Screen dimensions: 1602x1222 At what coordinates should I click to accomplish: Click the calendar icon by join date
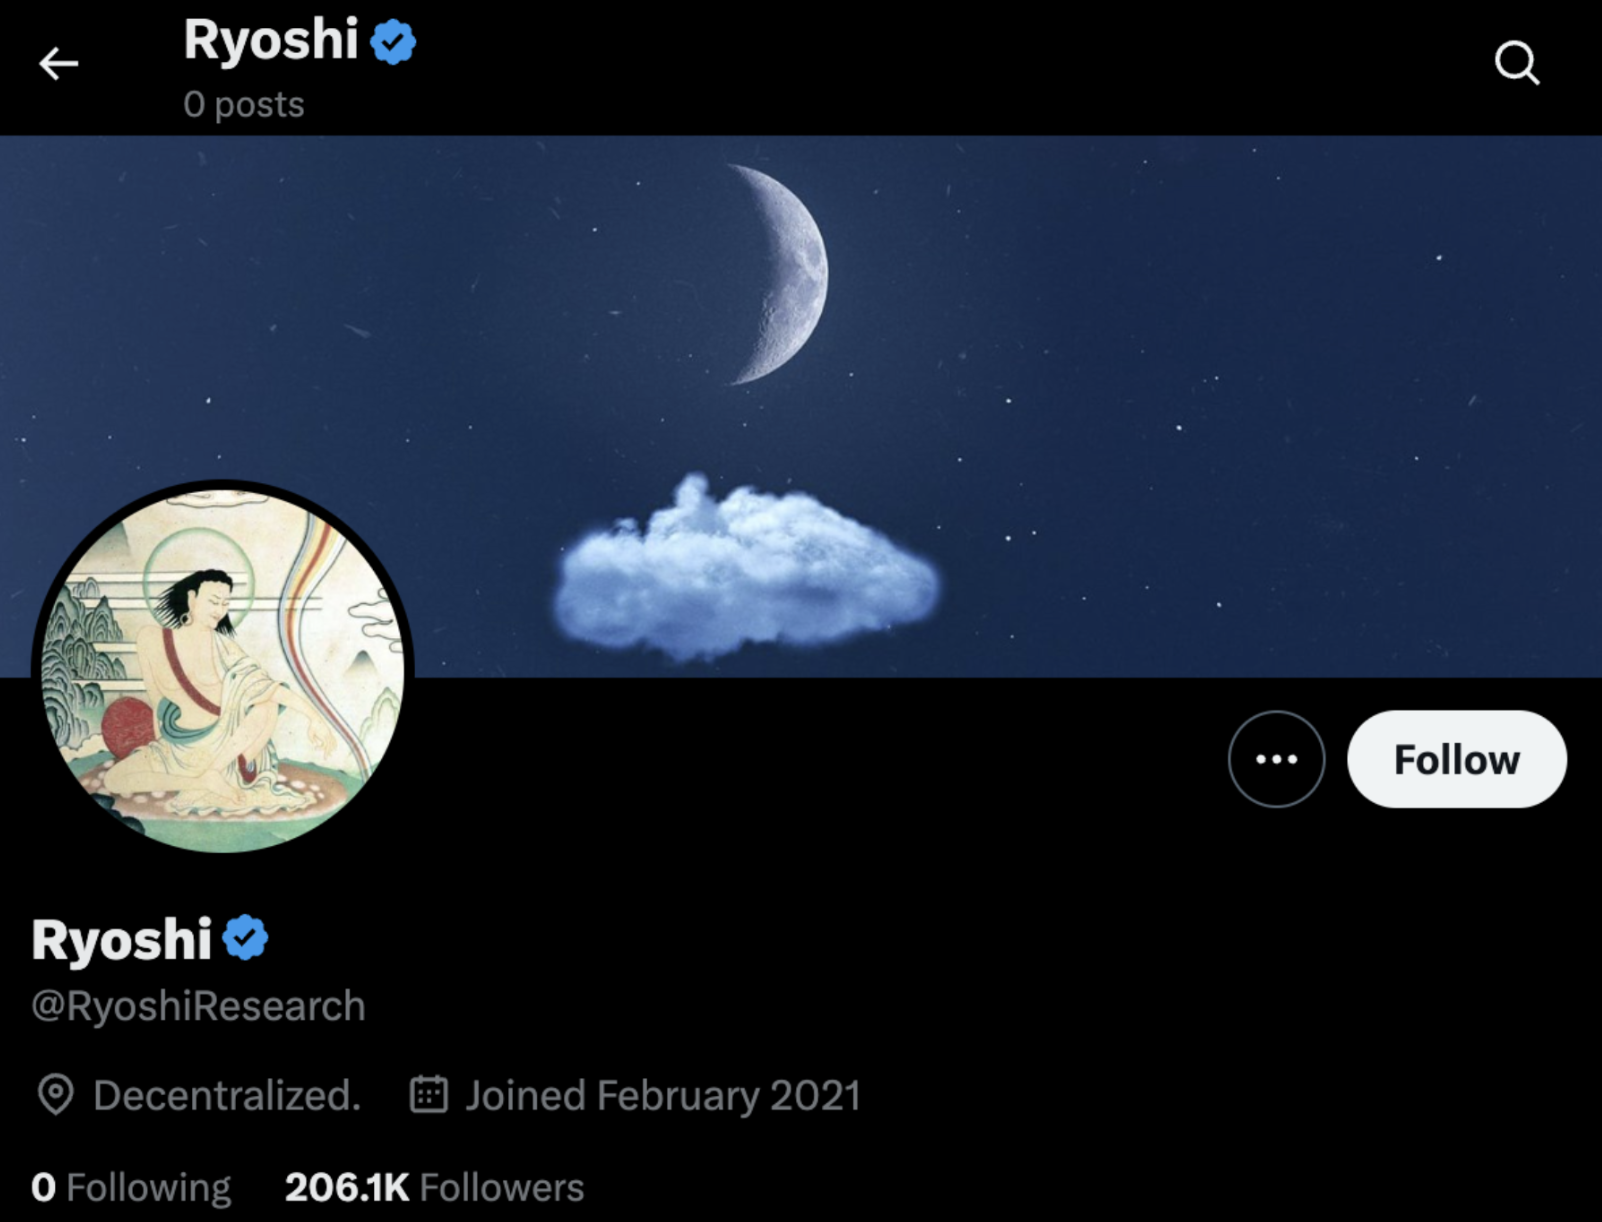pos(428,1094)
